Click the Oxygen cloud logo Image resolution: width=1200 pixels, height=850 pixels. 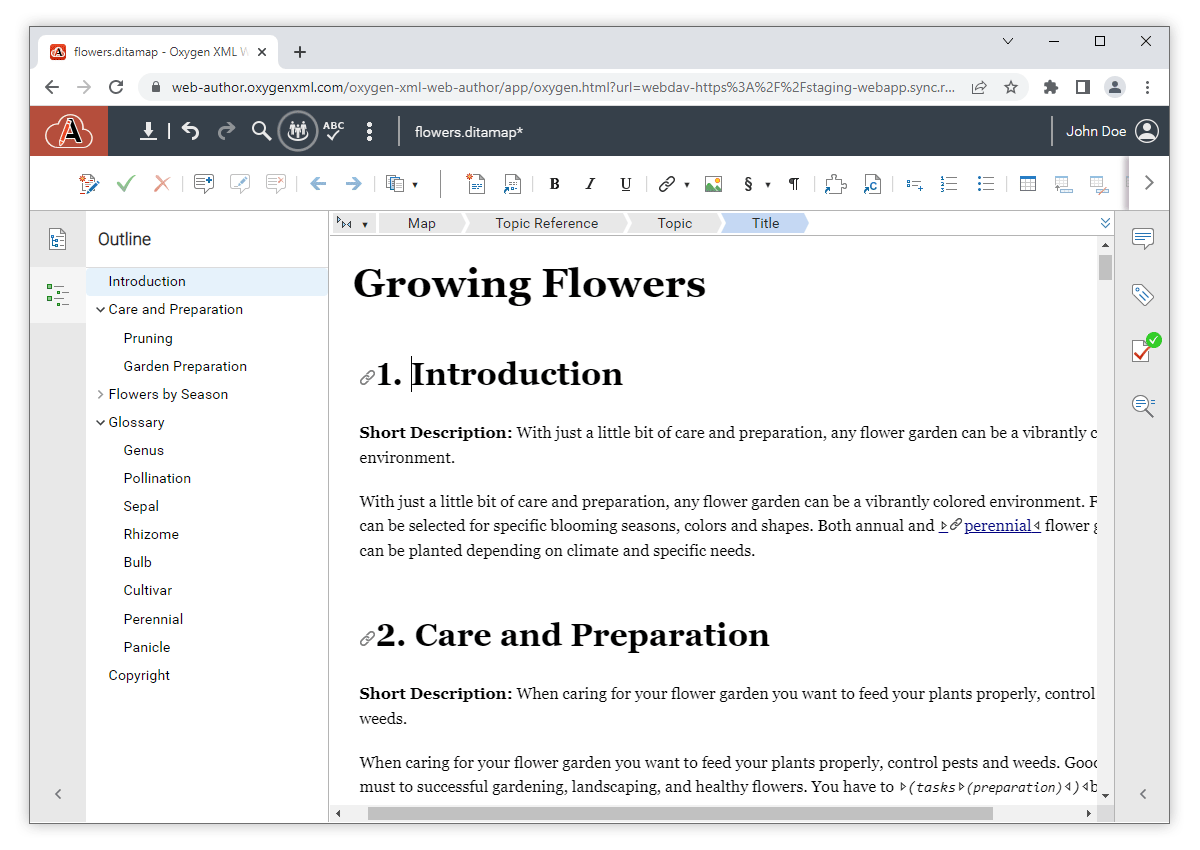[x=69, y=131]
